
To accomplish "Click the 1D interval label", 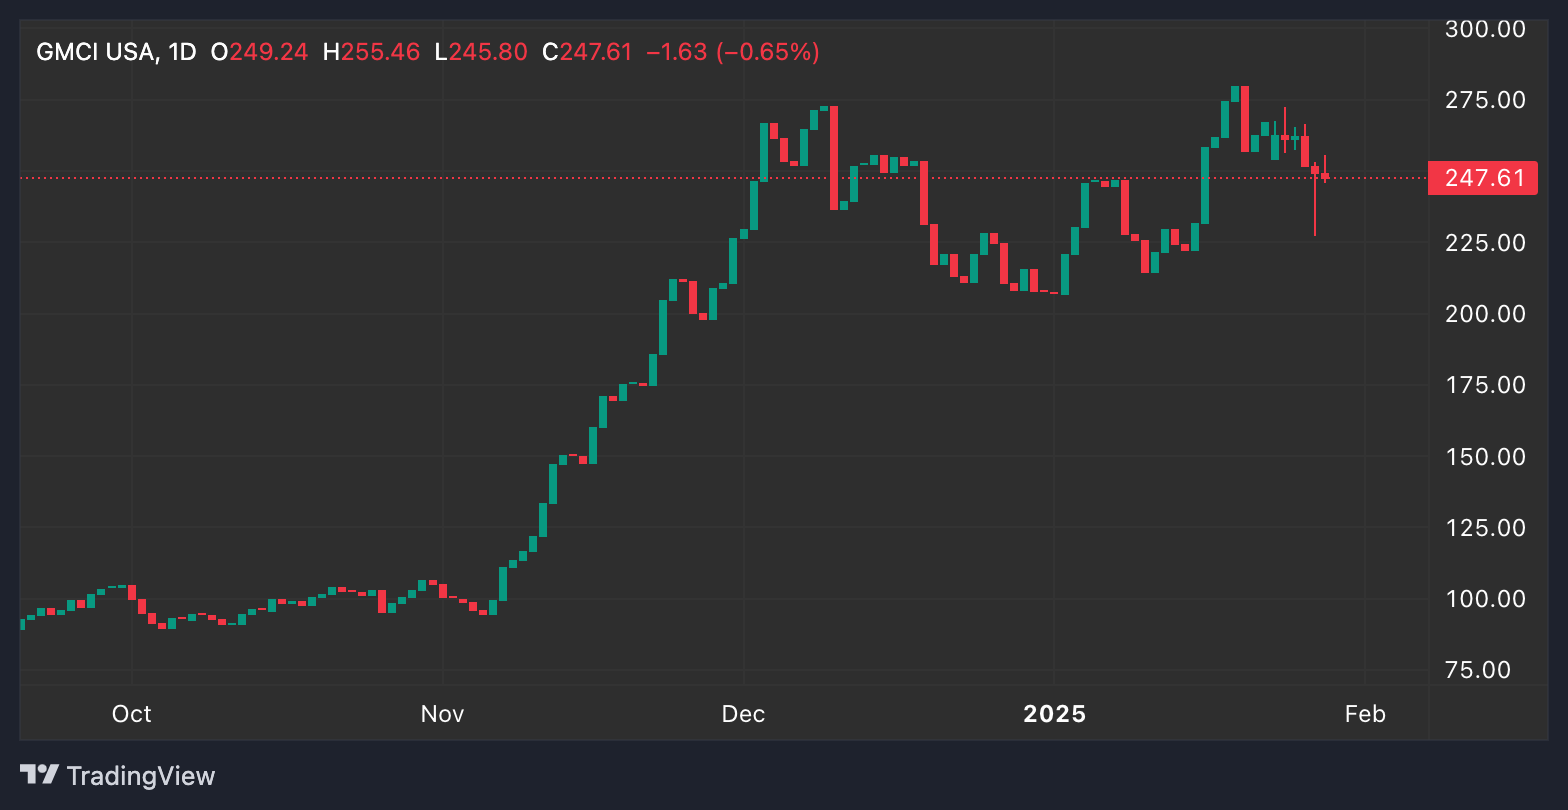I will point(182,52).
